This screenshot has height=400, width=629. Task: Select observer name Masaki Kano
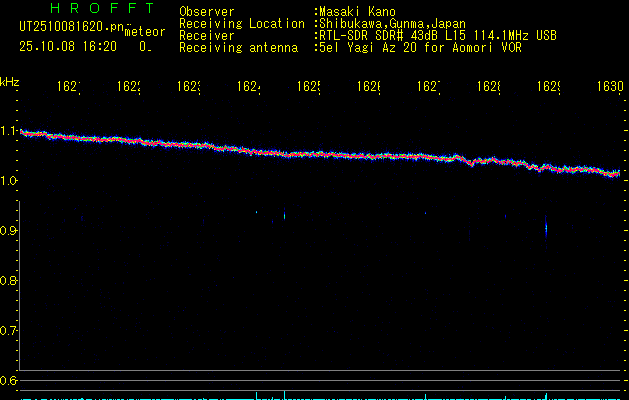pyautogui.click(x=357, y=11)
